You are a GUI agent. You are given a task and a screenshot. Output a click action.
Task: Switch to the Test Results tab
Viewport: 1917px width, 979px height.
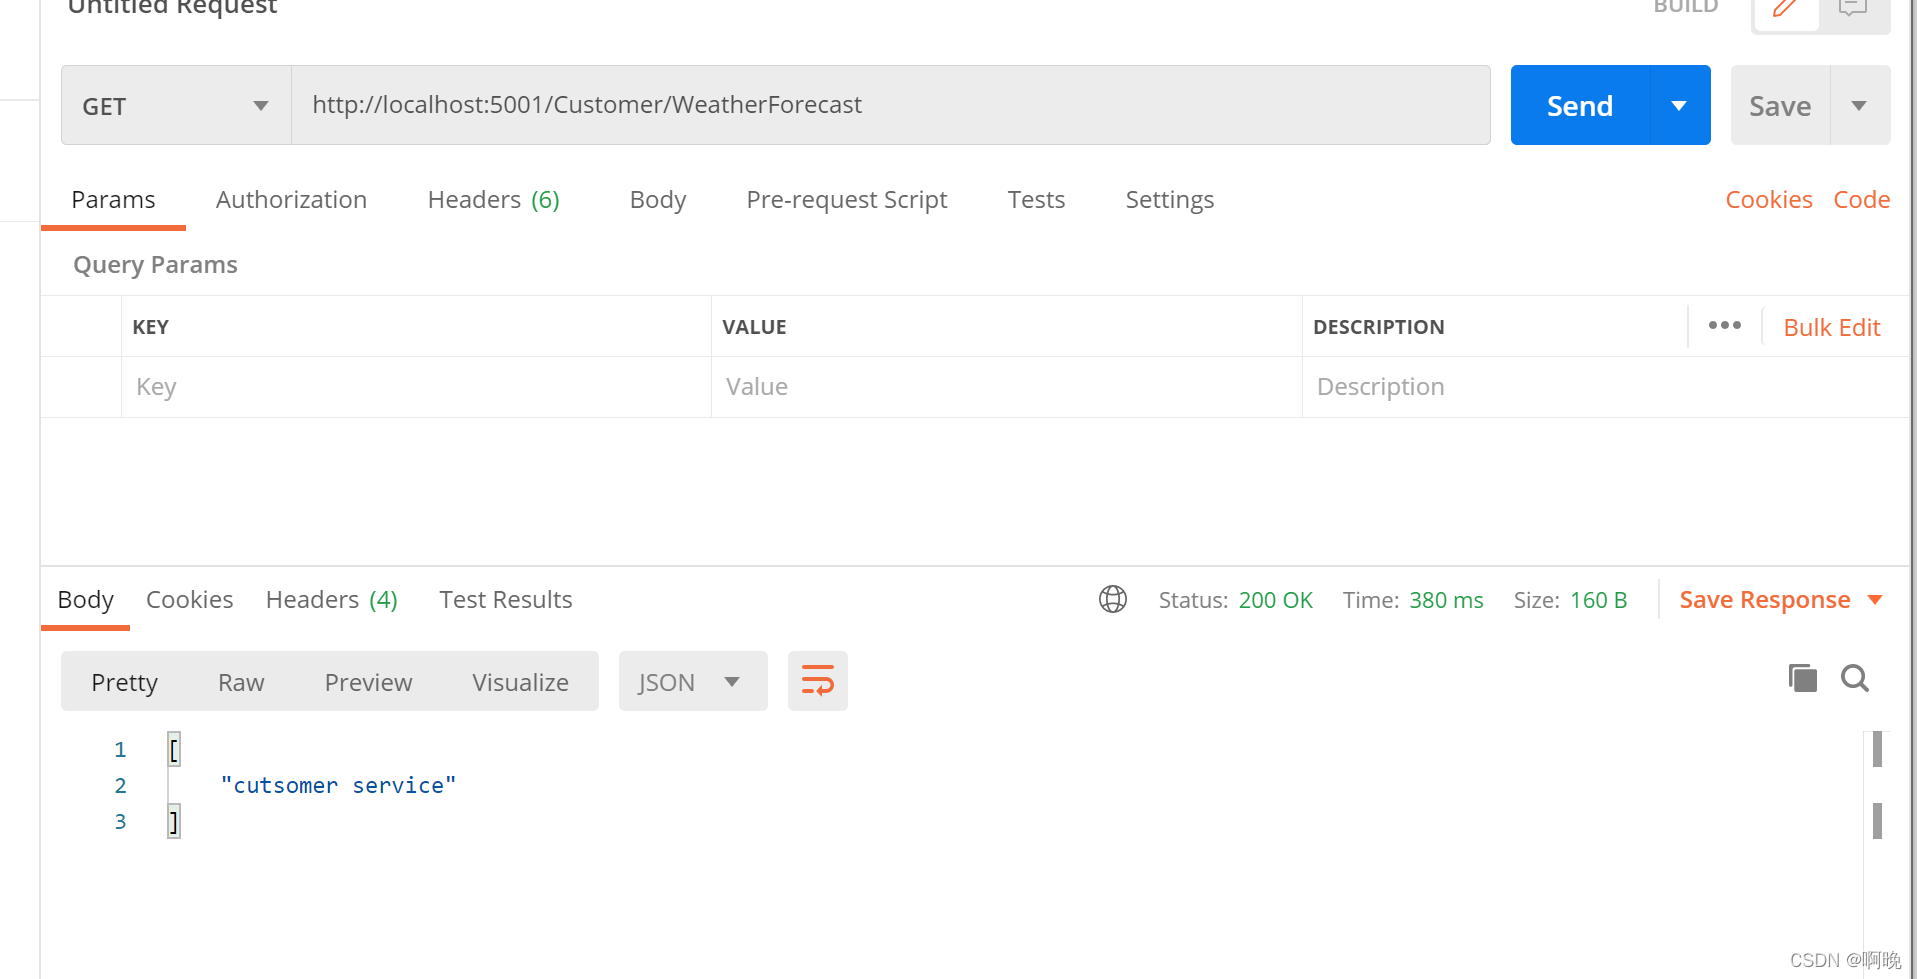[x=505, y=599]
